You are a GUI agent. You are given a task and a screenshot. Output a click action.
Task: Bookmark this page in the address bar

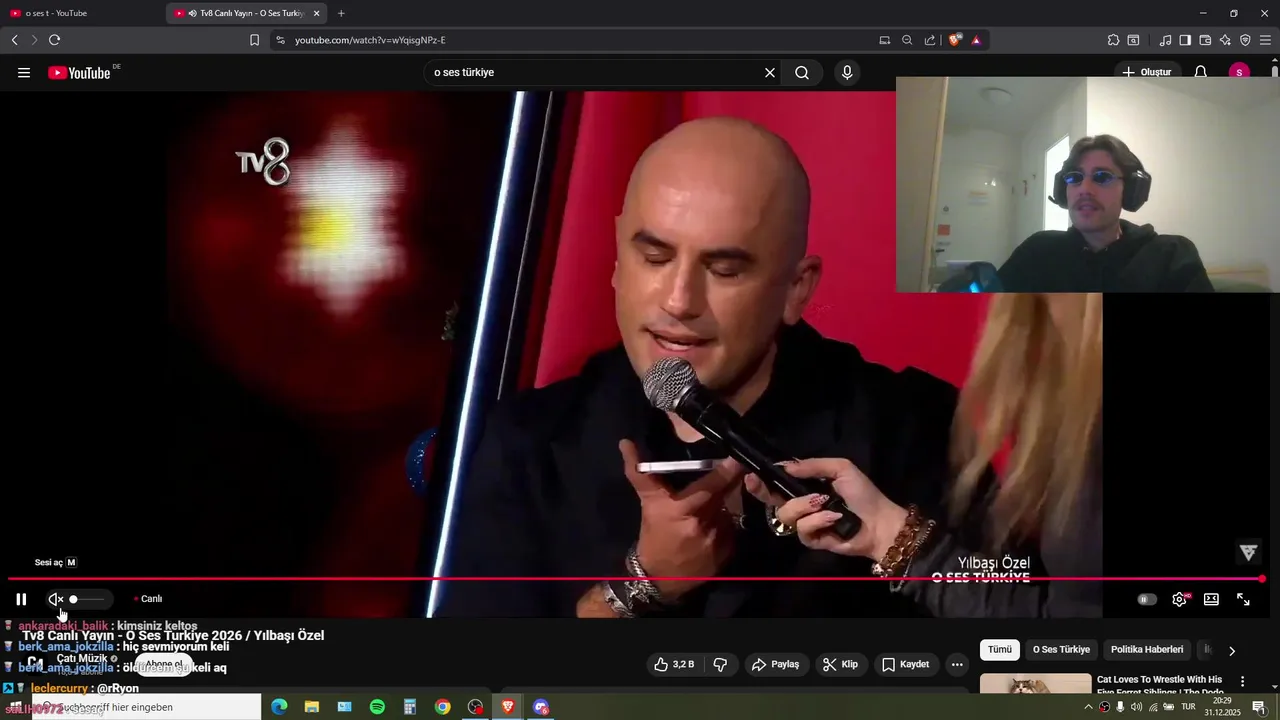point(254,40)
